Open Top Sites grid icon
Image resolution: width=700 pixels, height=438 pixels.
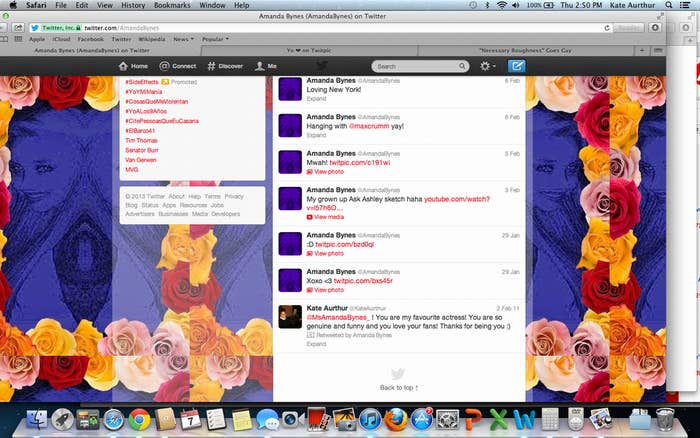click(18, 39)
